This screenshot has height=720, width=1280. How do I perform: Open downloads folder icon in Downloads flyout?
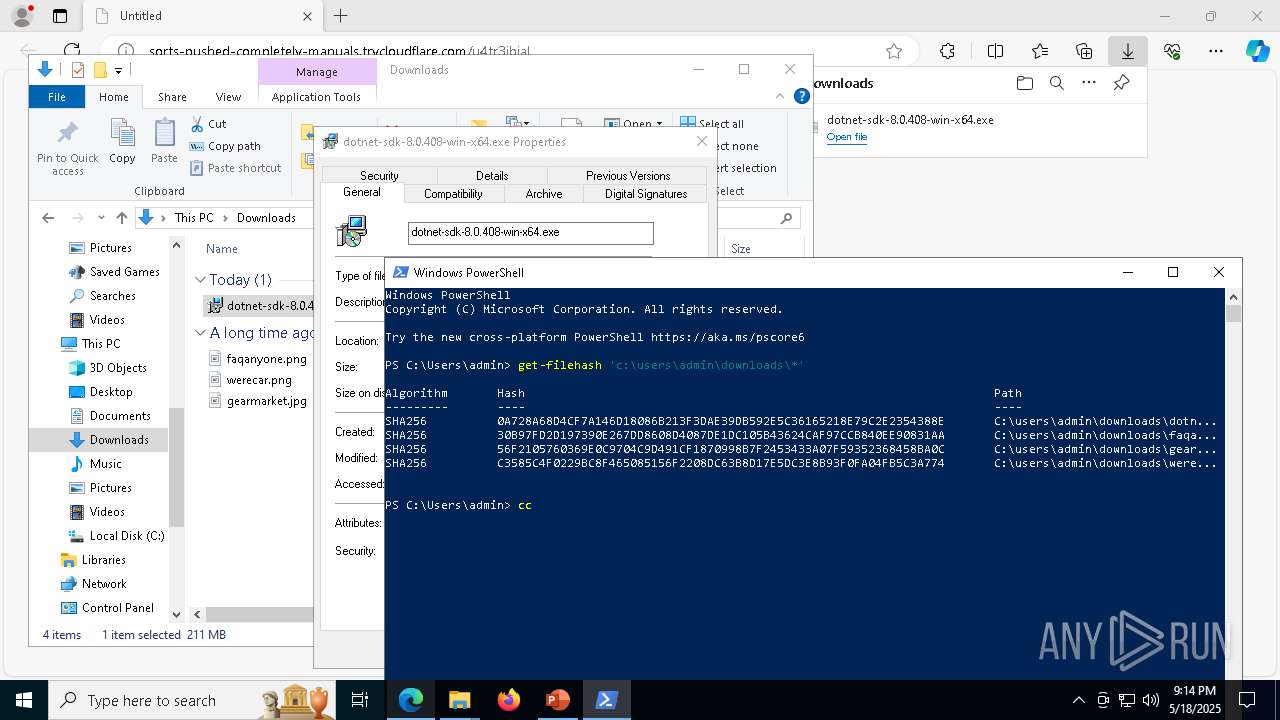coord(1024,83)
